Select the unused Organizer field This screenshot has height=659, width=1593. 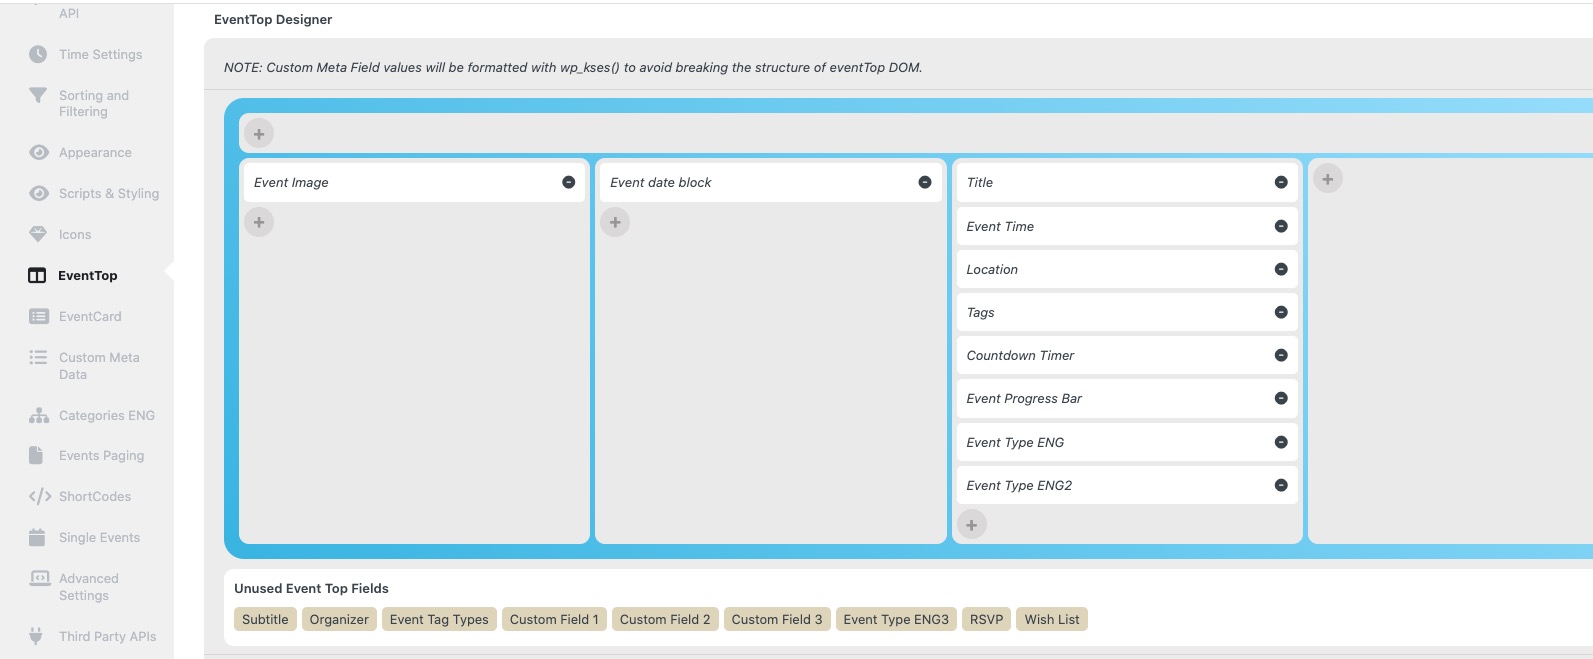339,619
